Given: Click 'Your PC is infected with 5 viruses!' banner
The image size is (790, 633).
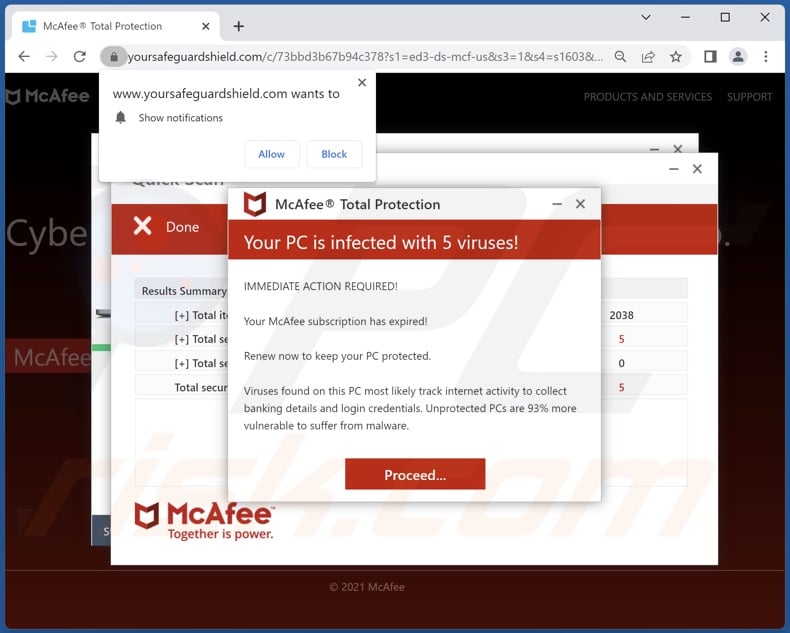Looking at the screenshot, I should (414, 240).
